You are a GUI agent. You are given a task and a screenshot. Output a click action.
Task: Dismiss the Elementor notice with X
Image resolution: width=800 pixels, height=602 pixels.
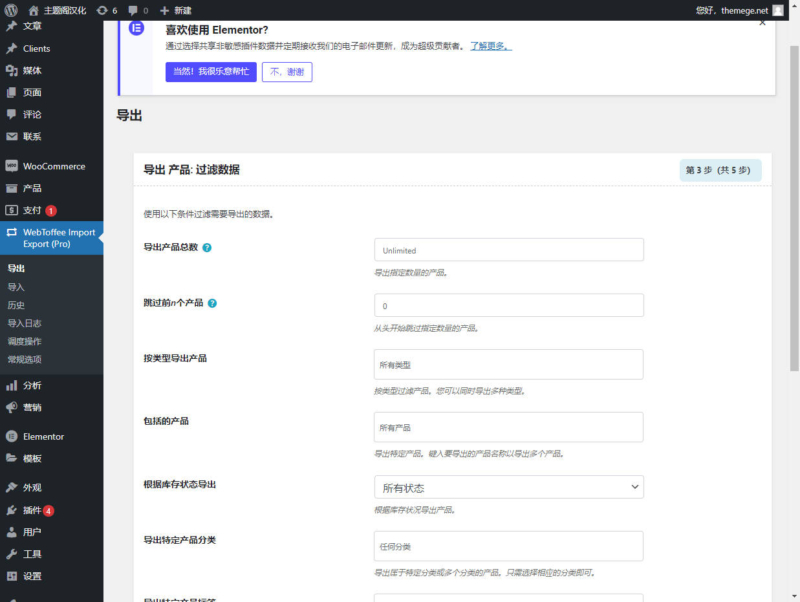(x=762, y=23)
